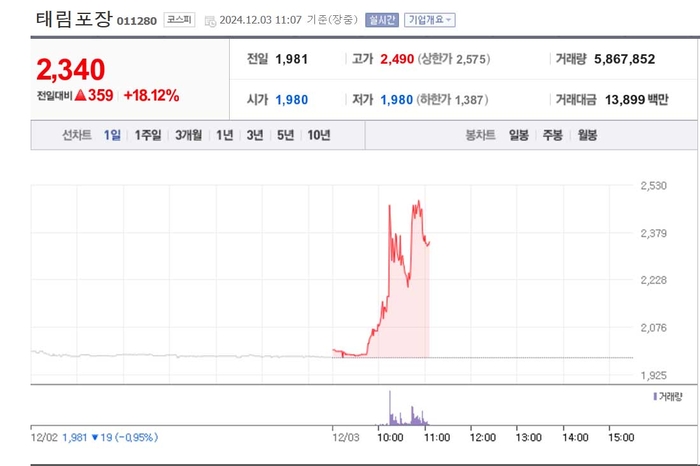Click the percent change +18.12%
This screenshot has height=466, width=700.
tap(151, 95)
